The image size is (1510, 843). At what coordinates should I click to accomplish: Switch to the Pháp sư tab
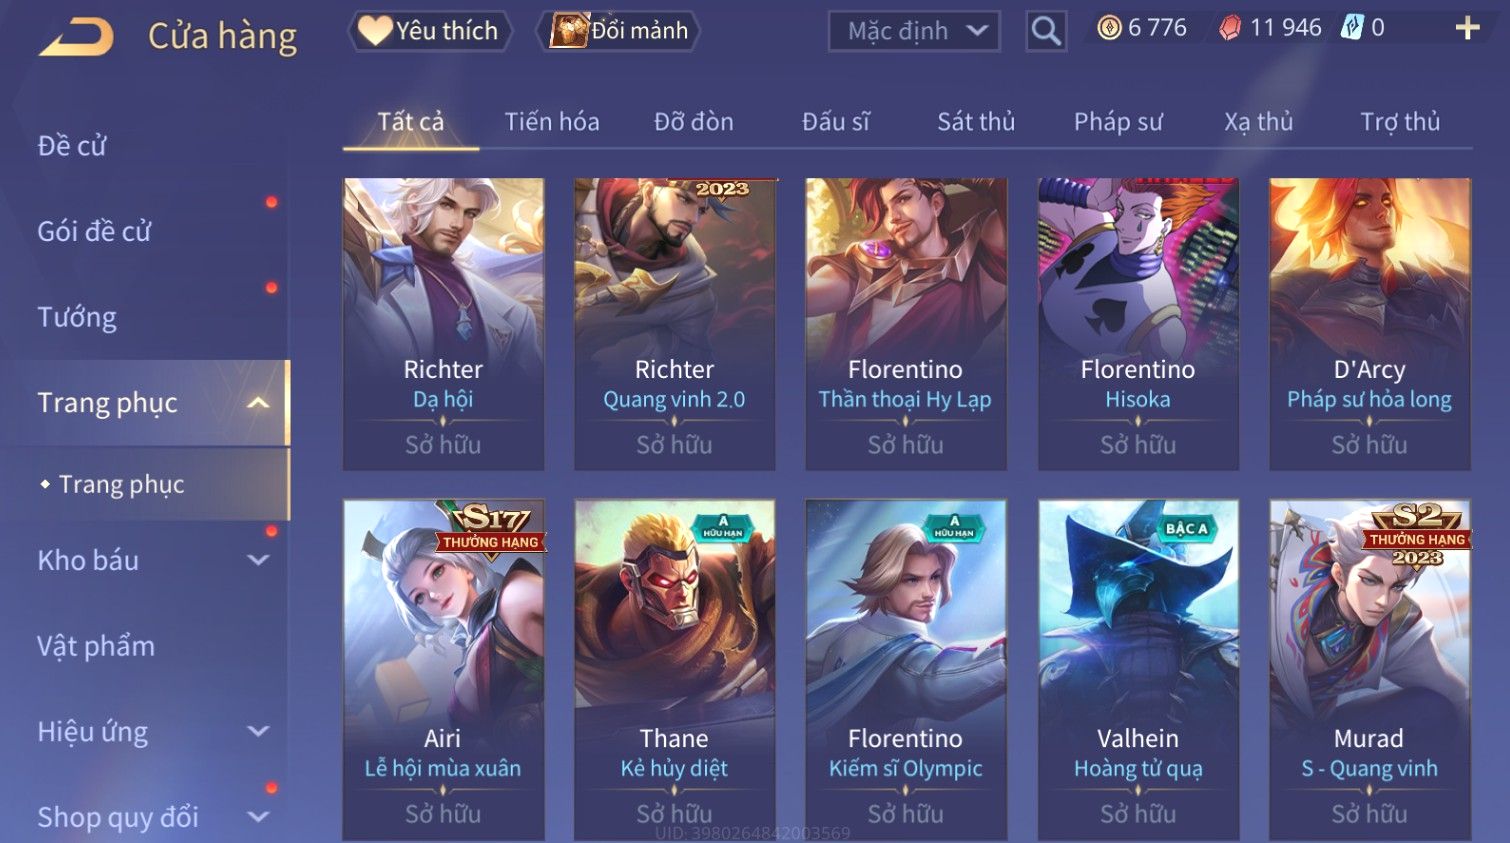click(x=1118, y=122)
